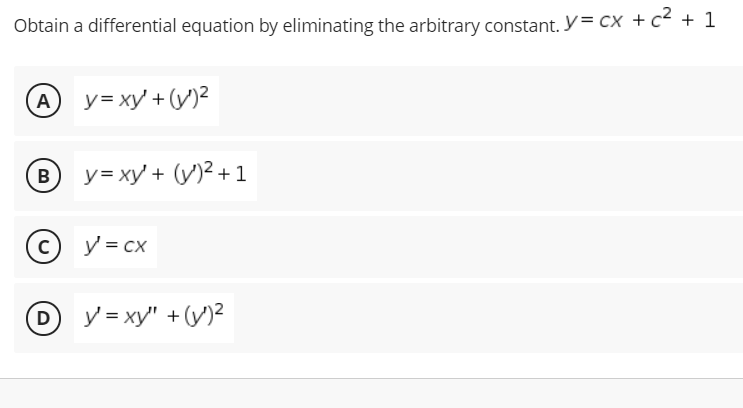Screen dimensions: 743x408
Task: Click the words 'arbitrary constant' in the question
Action: pos(483,26)
